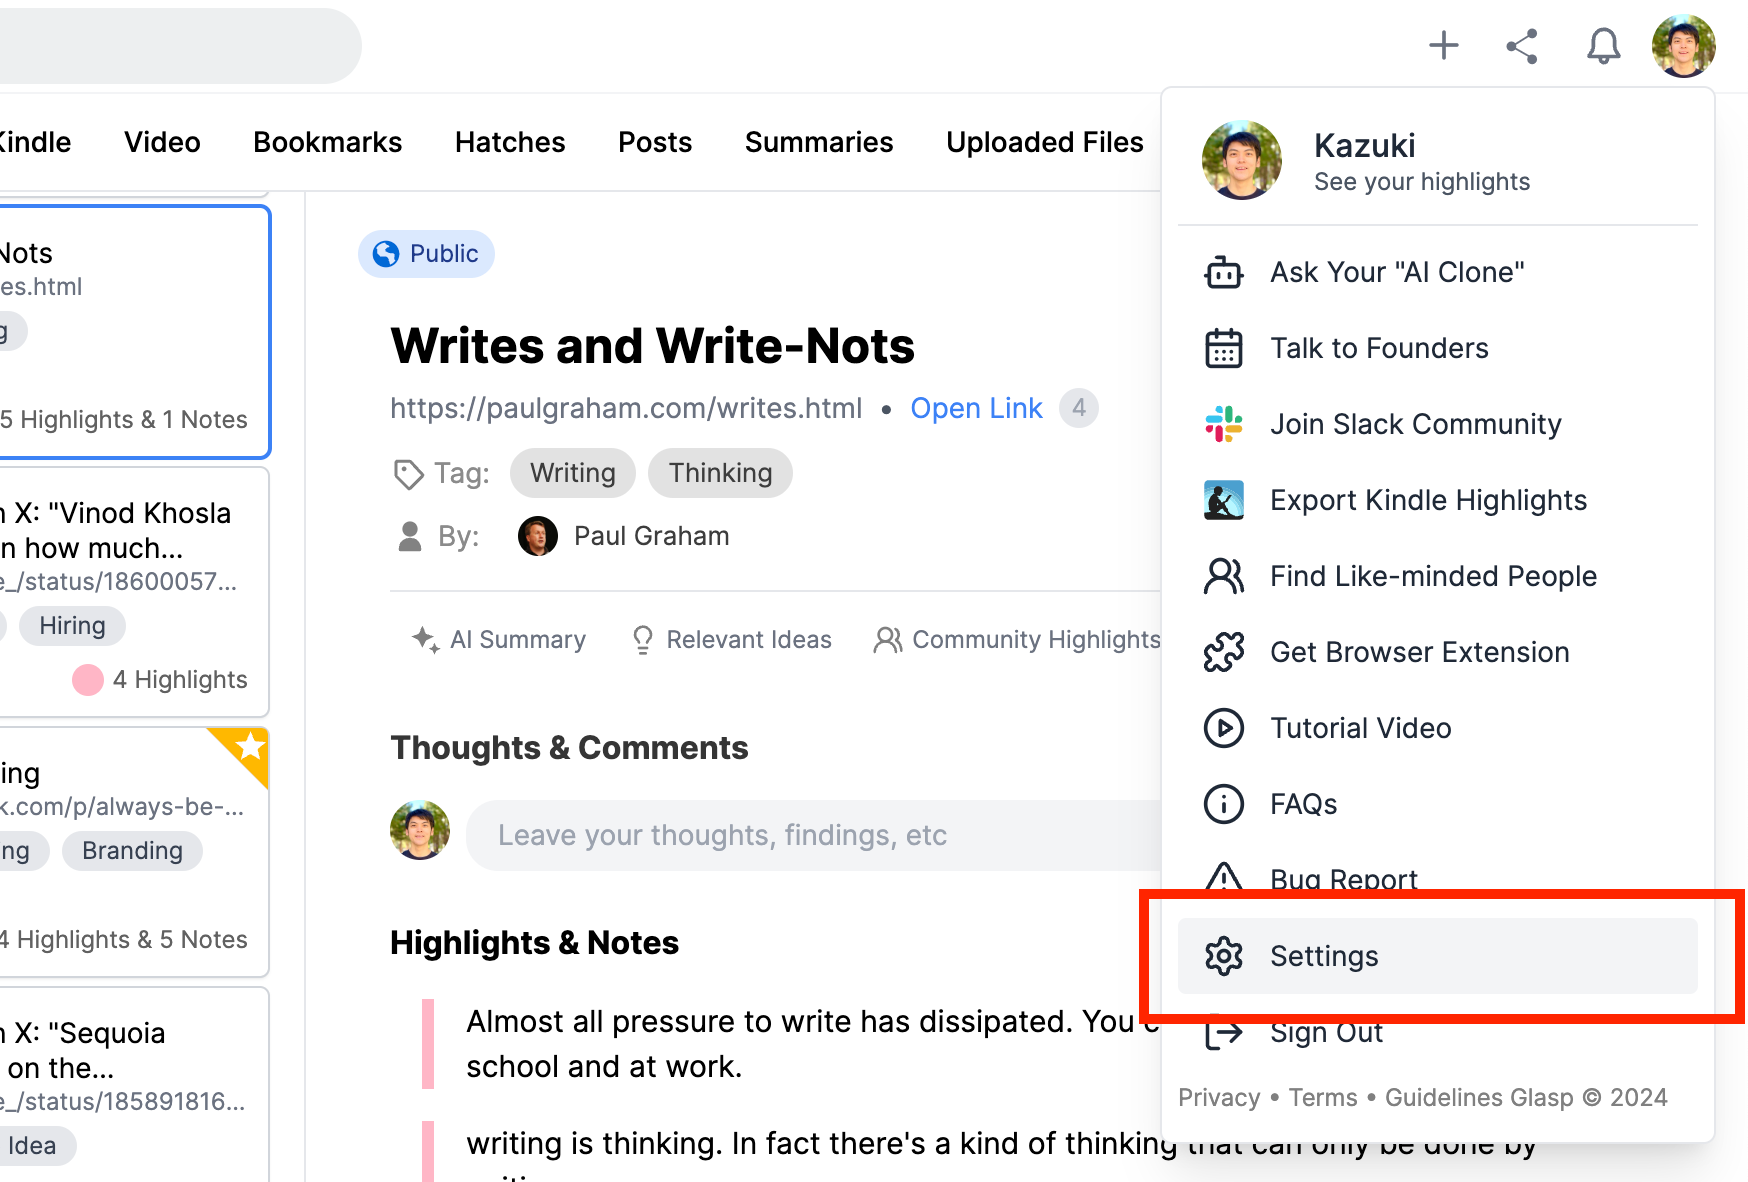Click the people icon beside Find Like-minded People

click(x=1224, y=576)
